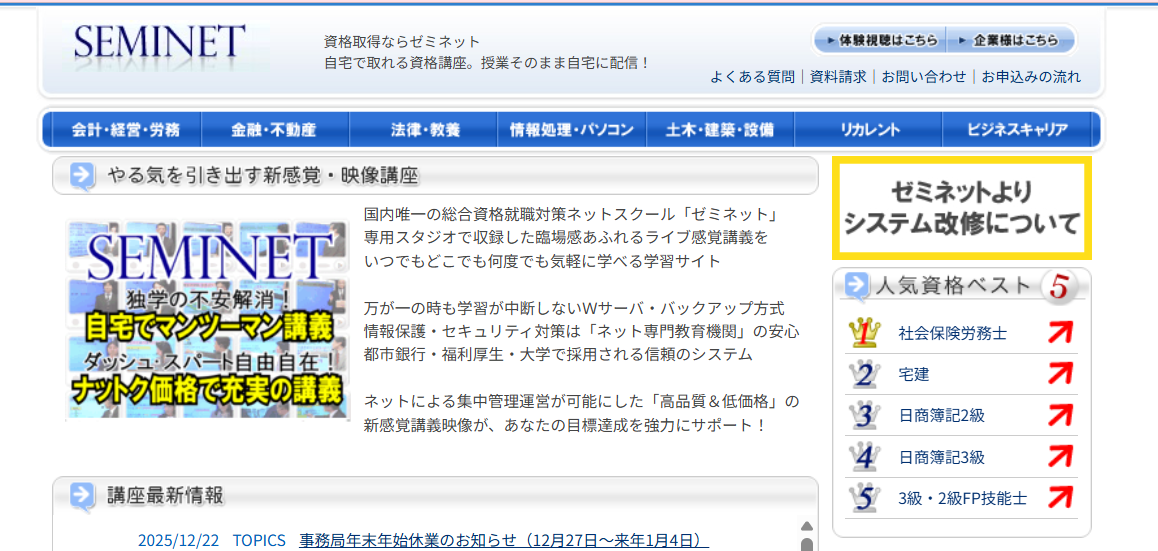Viewport: 1158px width, 551px height.
Task: Click the SEMINET logo in header
Action: [x=160, y=43]
